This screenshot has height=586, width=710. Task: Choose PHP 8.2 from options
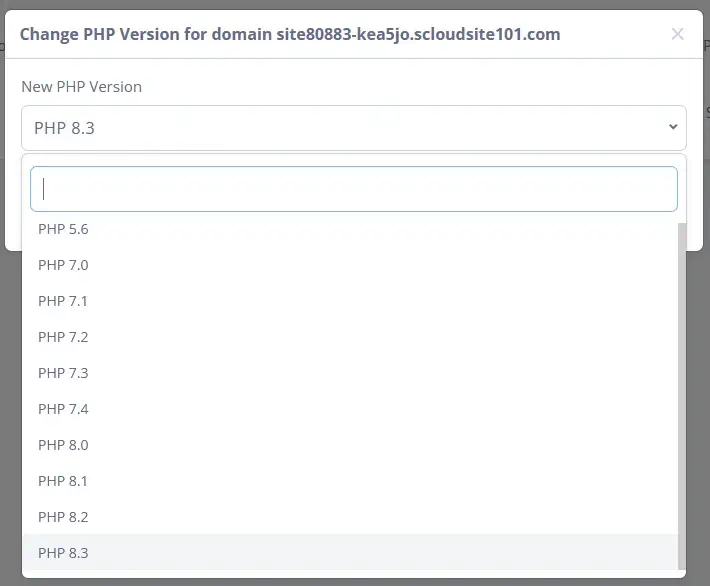point(350,517)
